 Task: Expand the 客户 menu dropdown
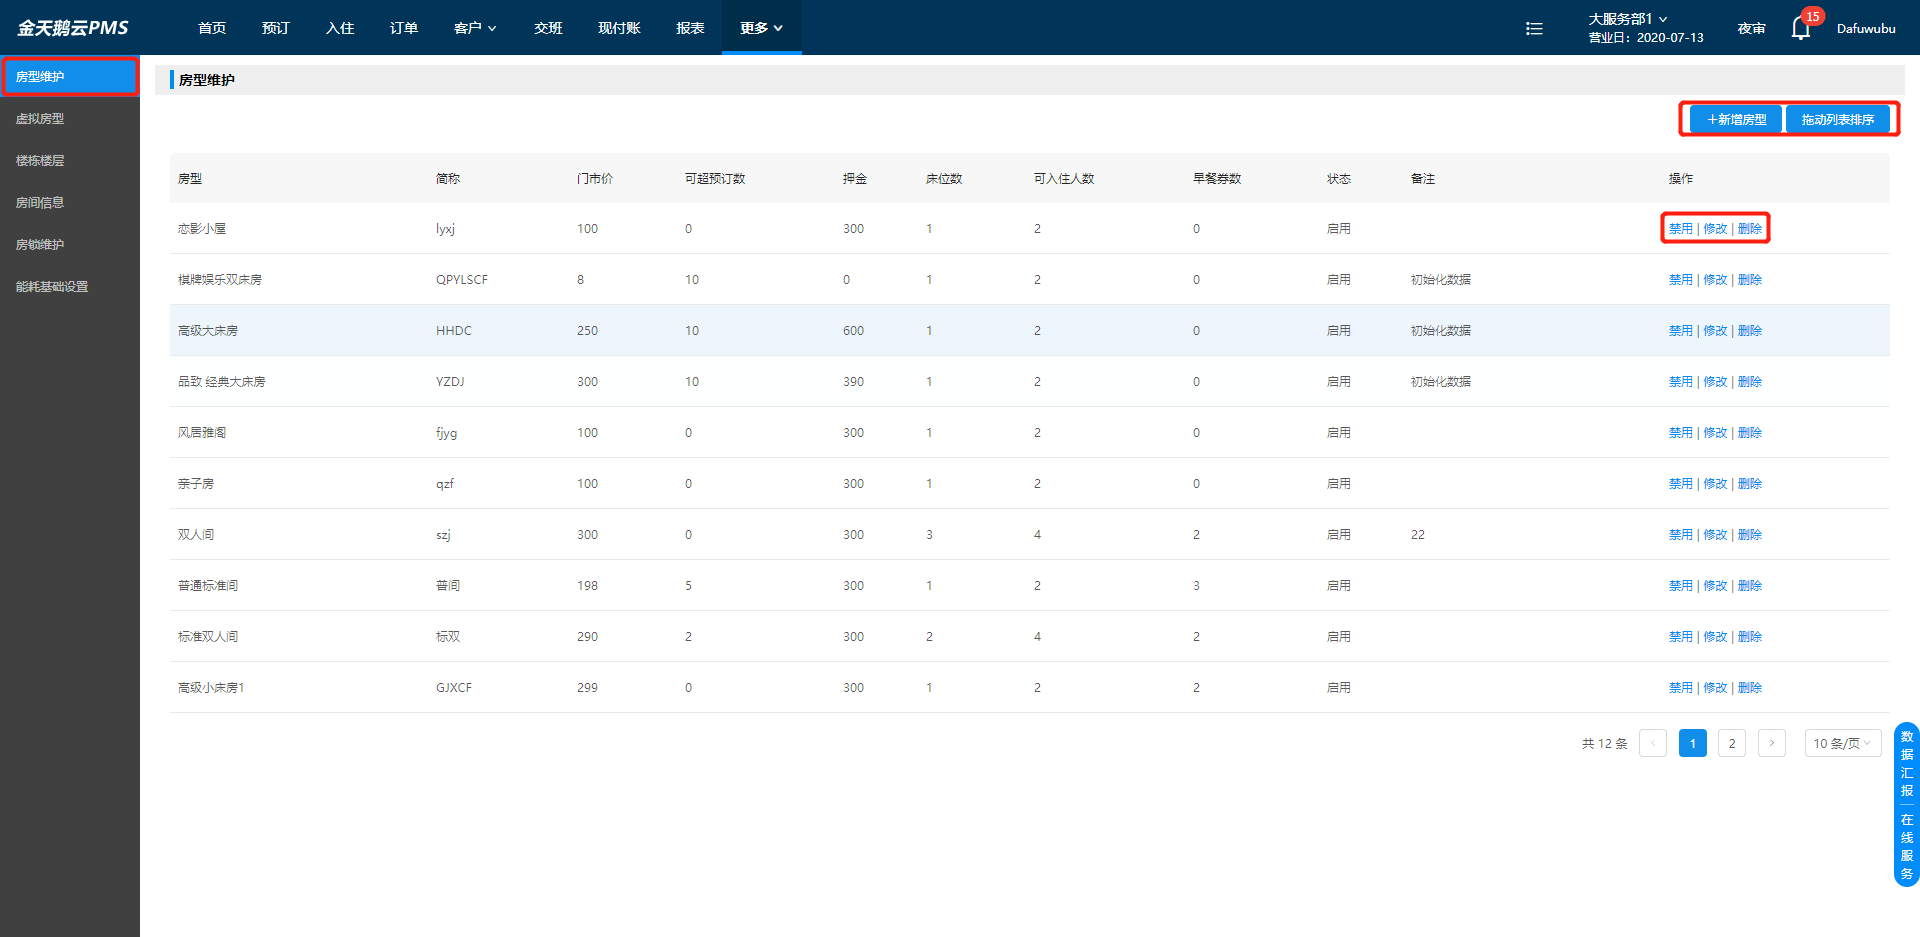[x=475, y=28]
